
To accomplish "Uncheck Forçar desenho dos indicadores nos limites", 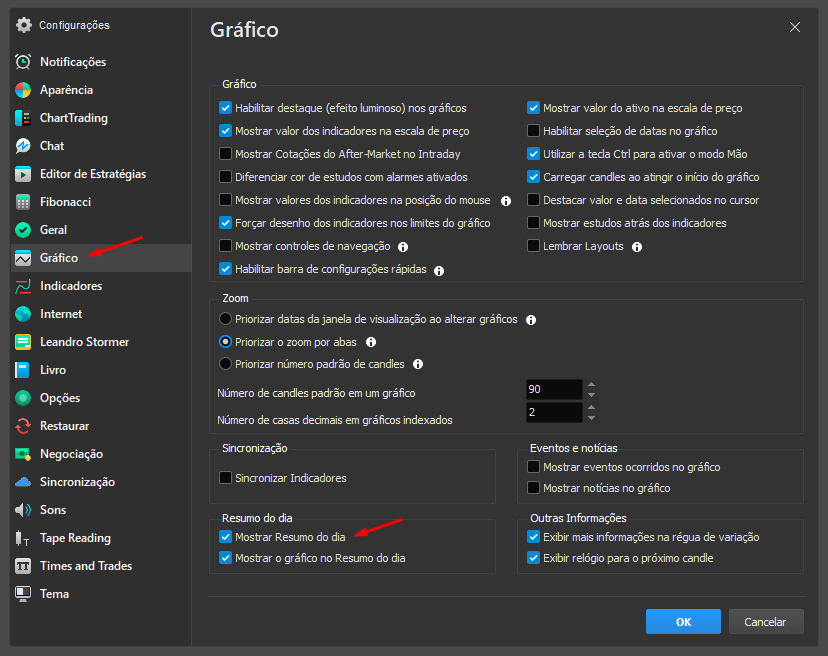I will point(225,222).
